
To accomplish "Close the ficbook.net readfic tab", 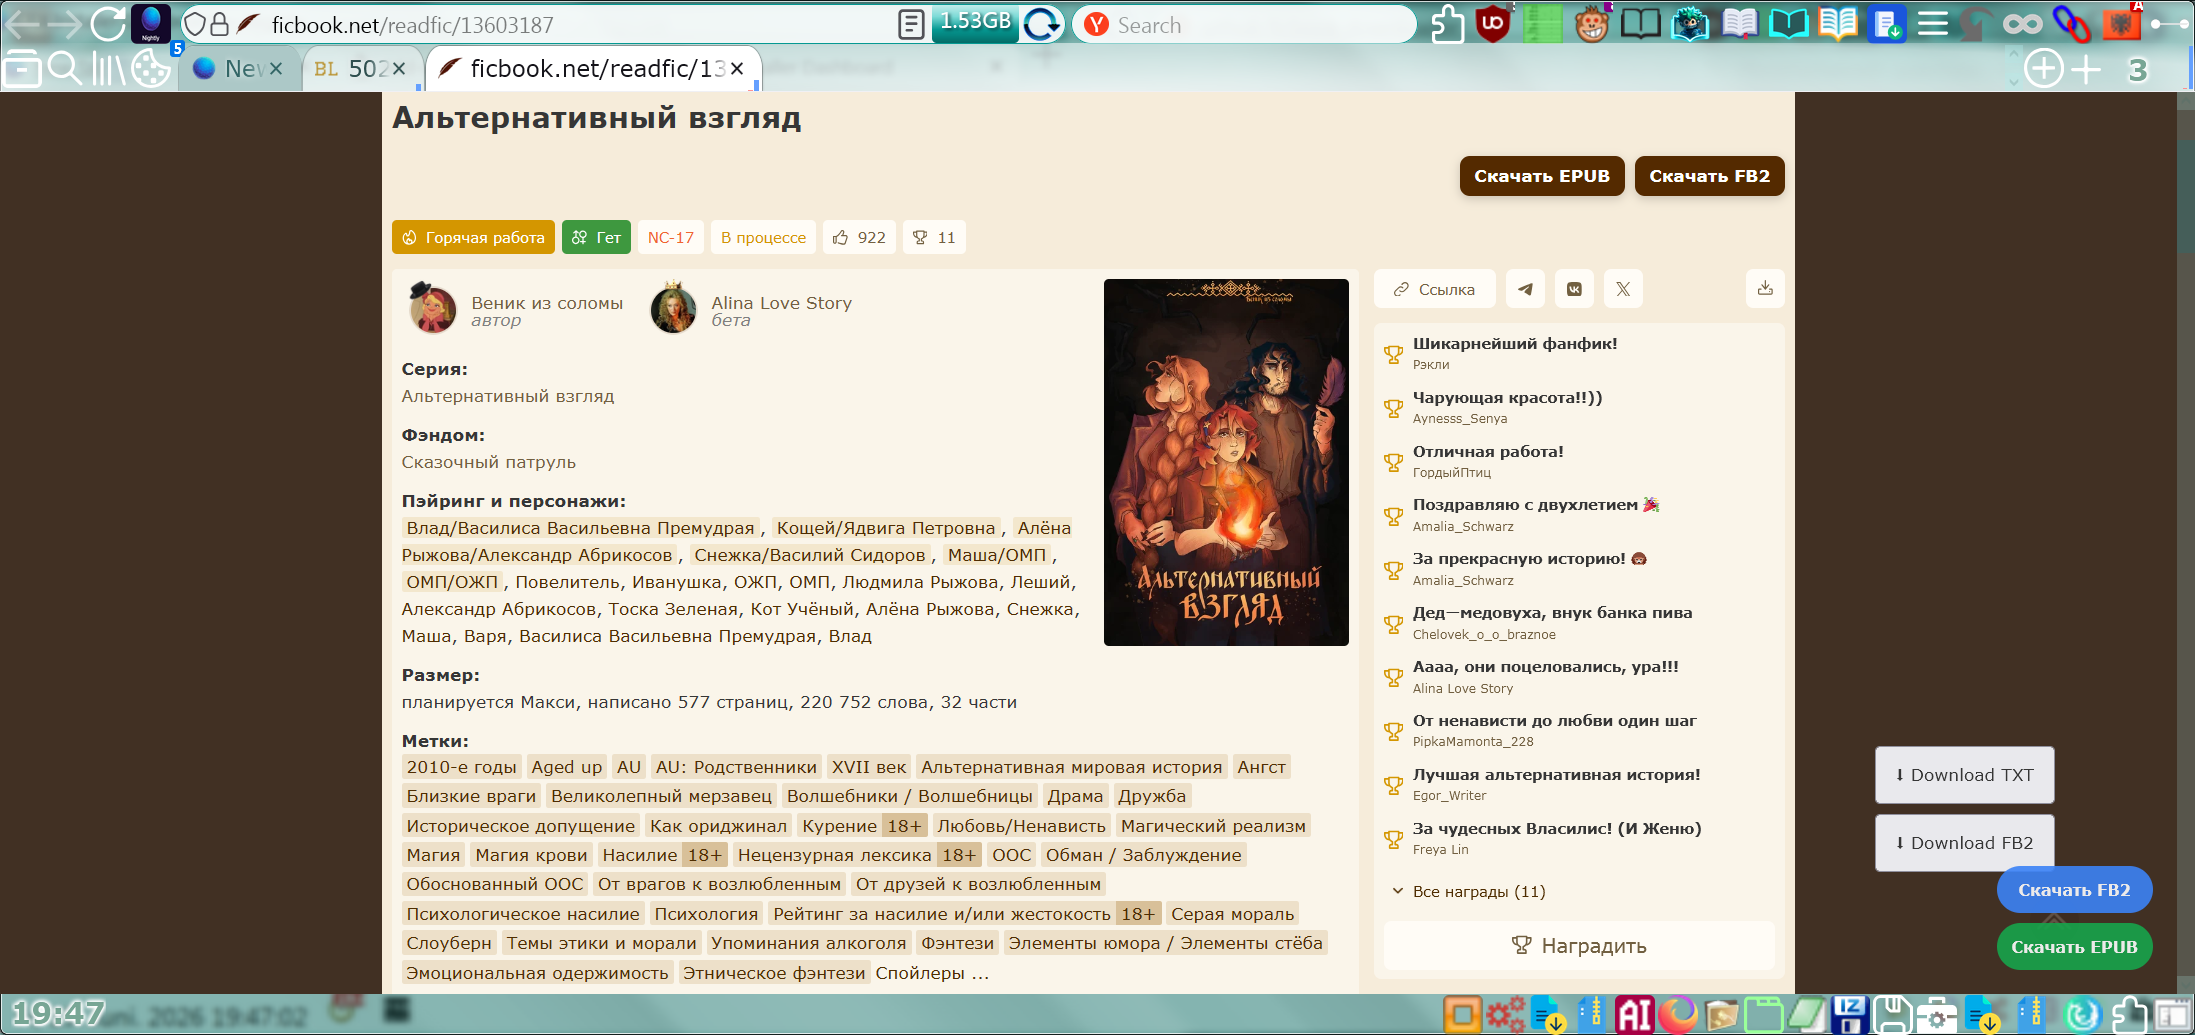I will click(737, 68).
